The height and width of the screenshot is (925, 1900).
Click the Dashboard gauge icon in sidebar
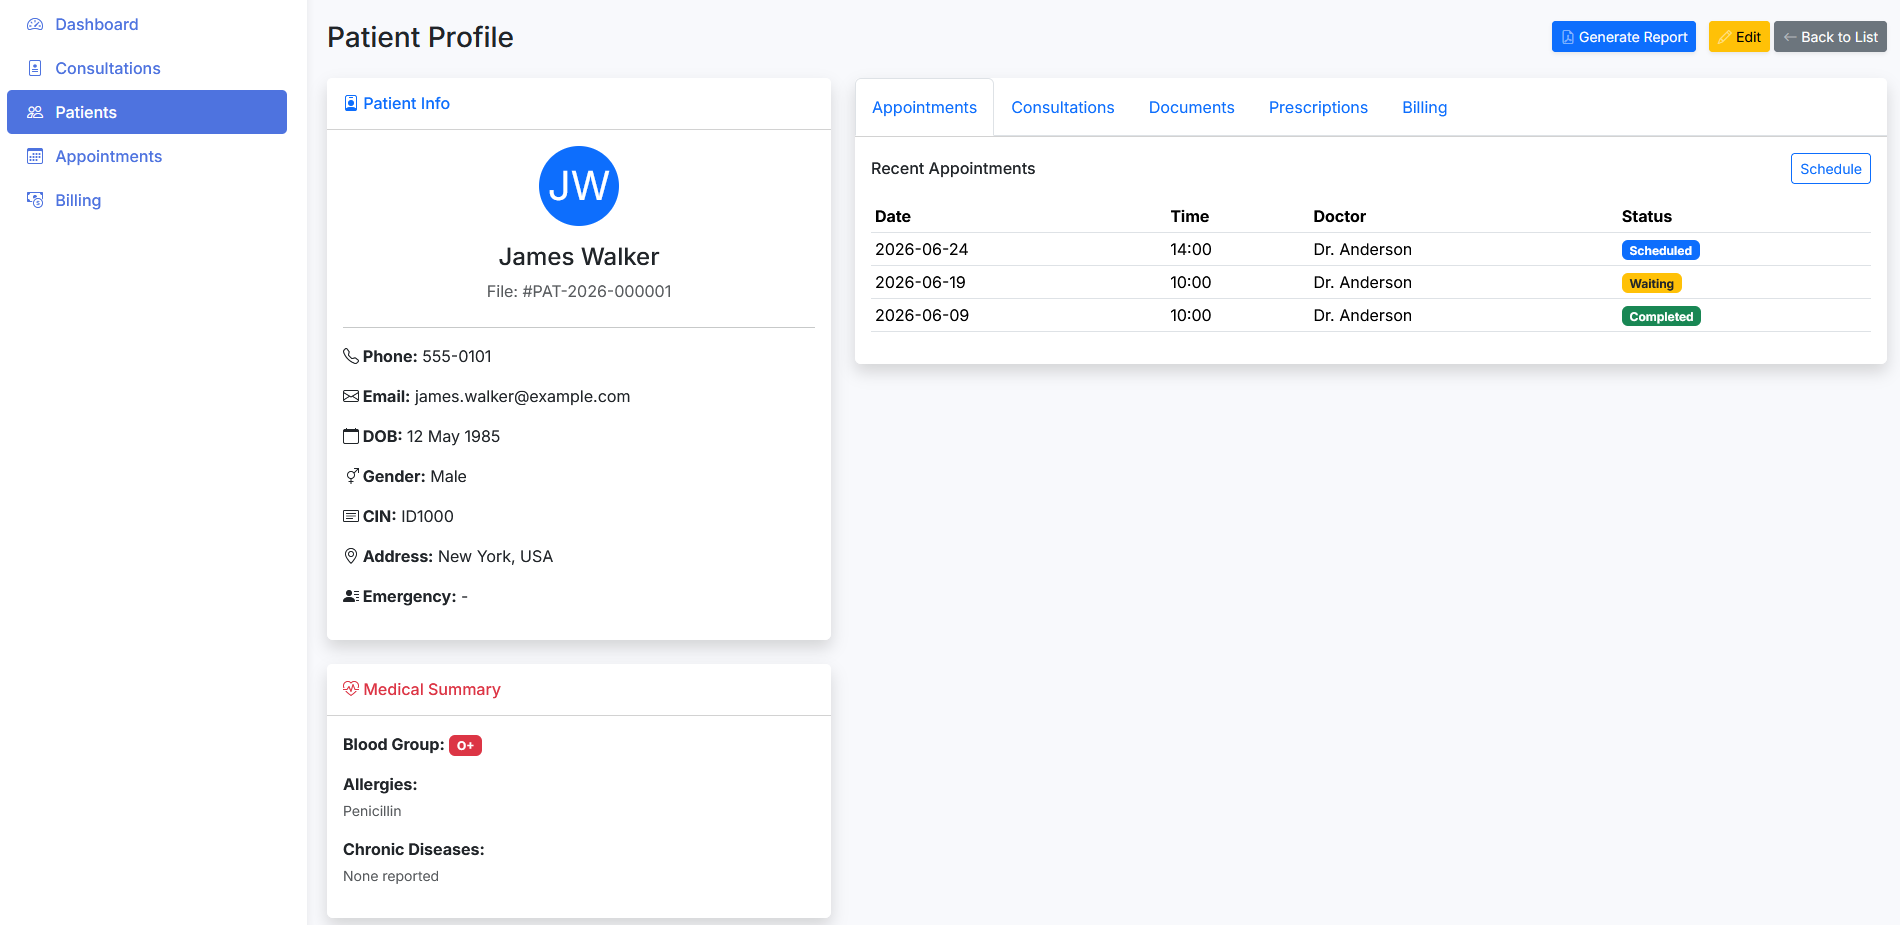click(x=35, y=24)
